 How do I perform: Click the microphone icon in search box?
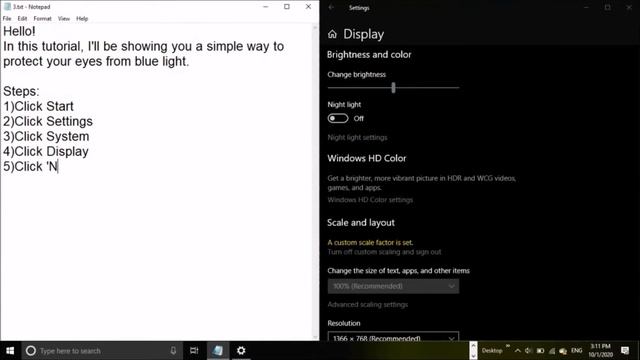[173, 351]
